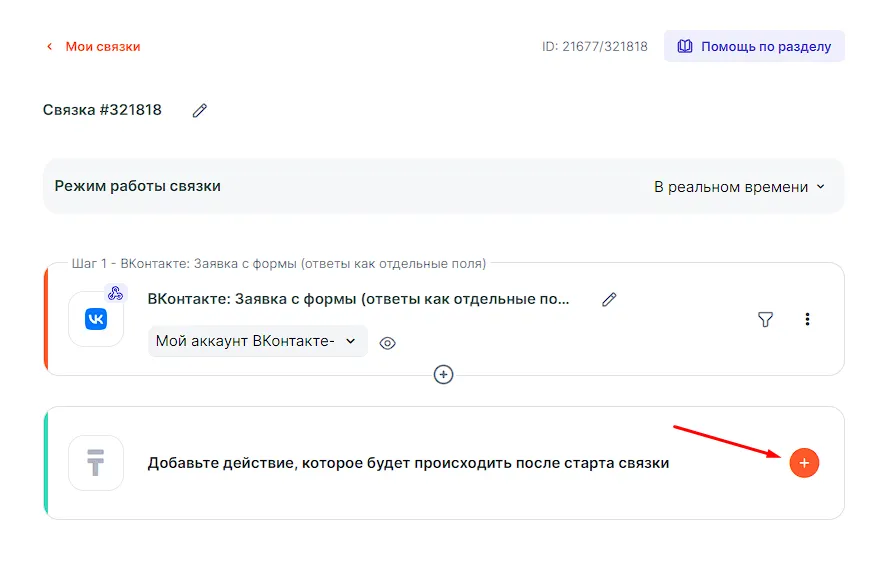Click the gray placeholder action icon
The width and height of the screenshot is (885, 584).
point(96,463)
